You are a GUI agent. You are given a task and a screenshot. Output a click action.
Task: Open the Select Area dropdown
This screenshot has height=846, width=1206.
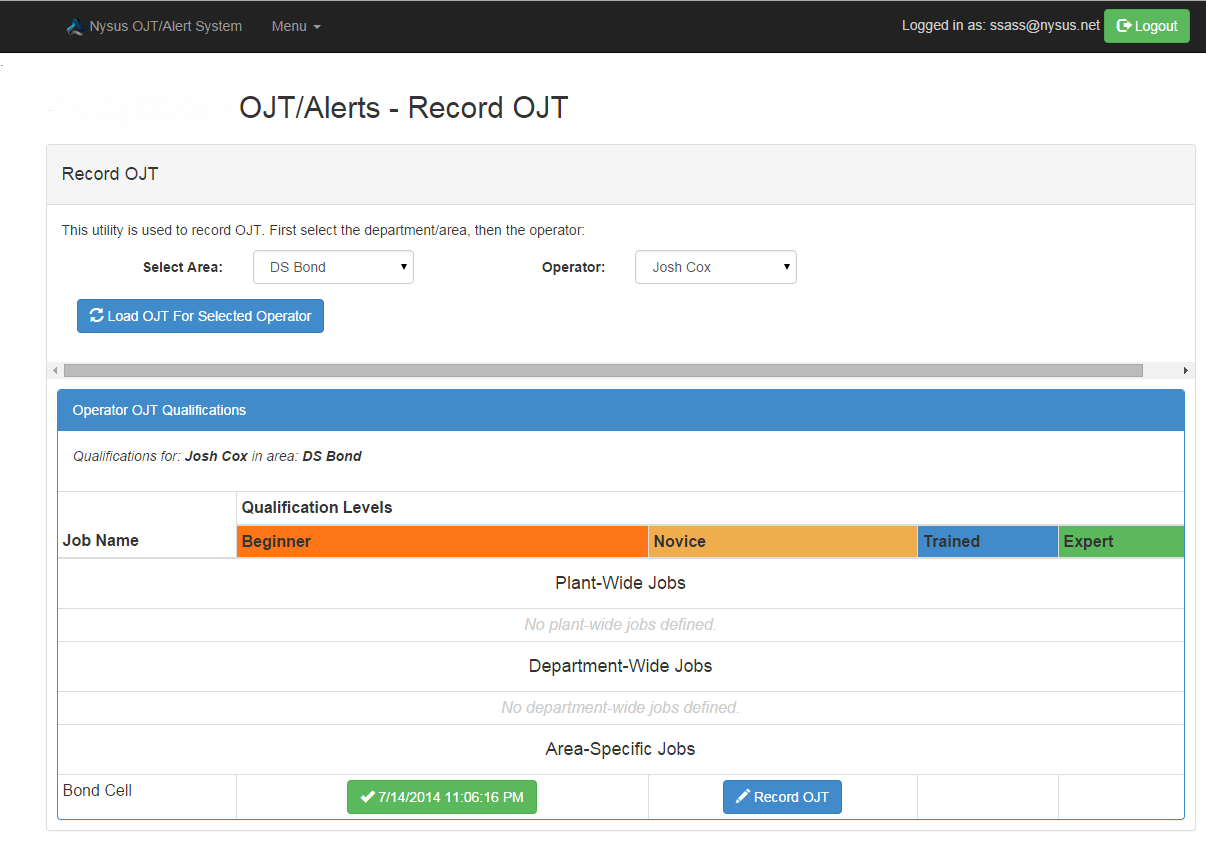pyautogui.click(x=333, y=267)
